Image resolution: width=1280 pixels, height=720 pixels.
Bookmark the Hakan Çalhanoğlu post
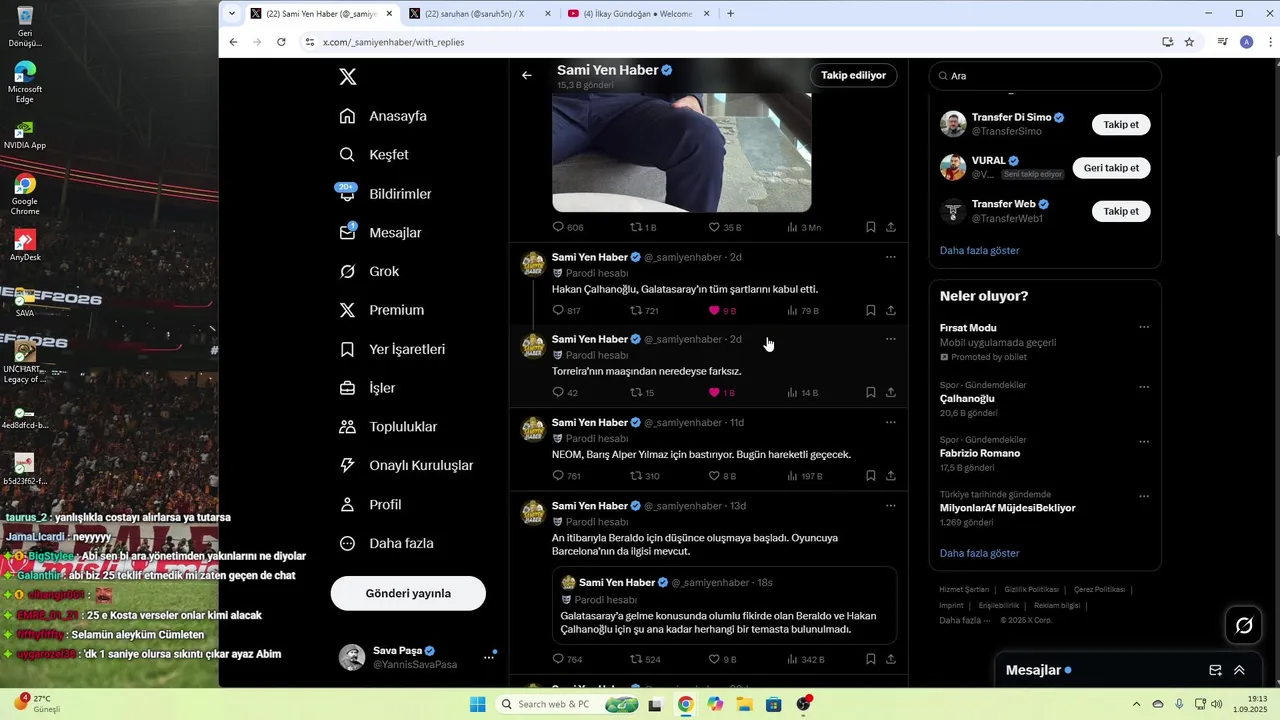(x=871, y=311)
